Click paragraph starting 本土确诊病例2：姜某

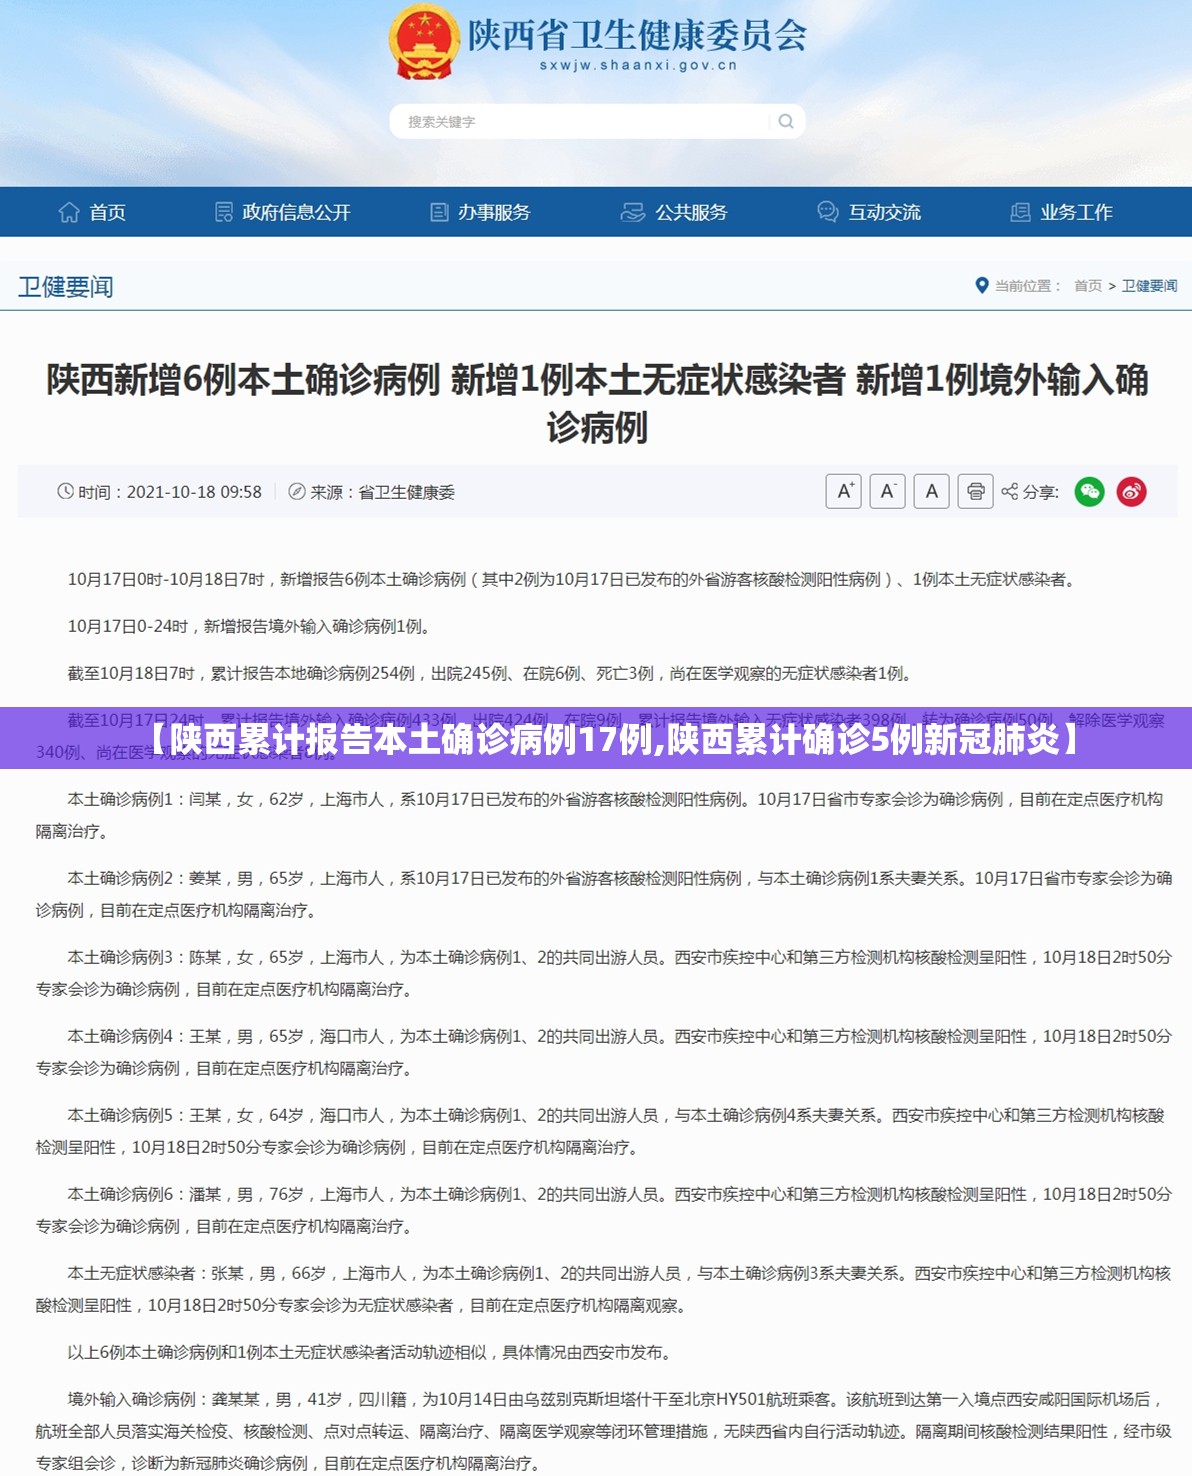pos(604,894)
